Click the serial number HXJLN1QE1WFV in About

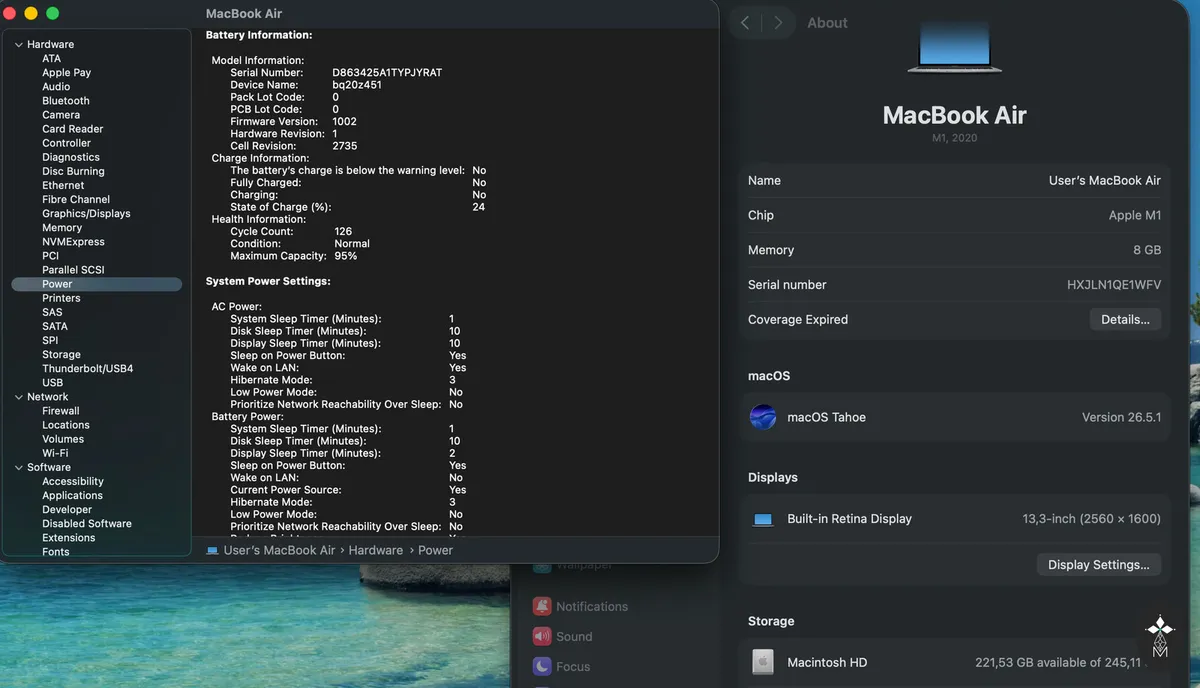[x=1114, y=285]
